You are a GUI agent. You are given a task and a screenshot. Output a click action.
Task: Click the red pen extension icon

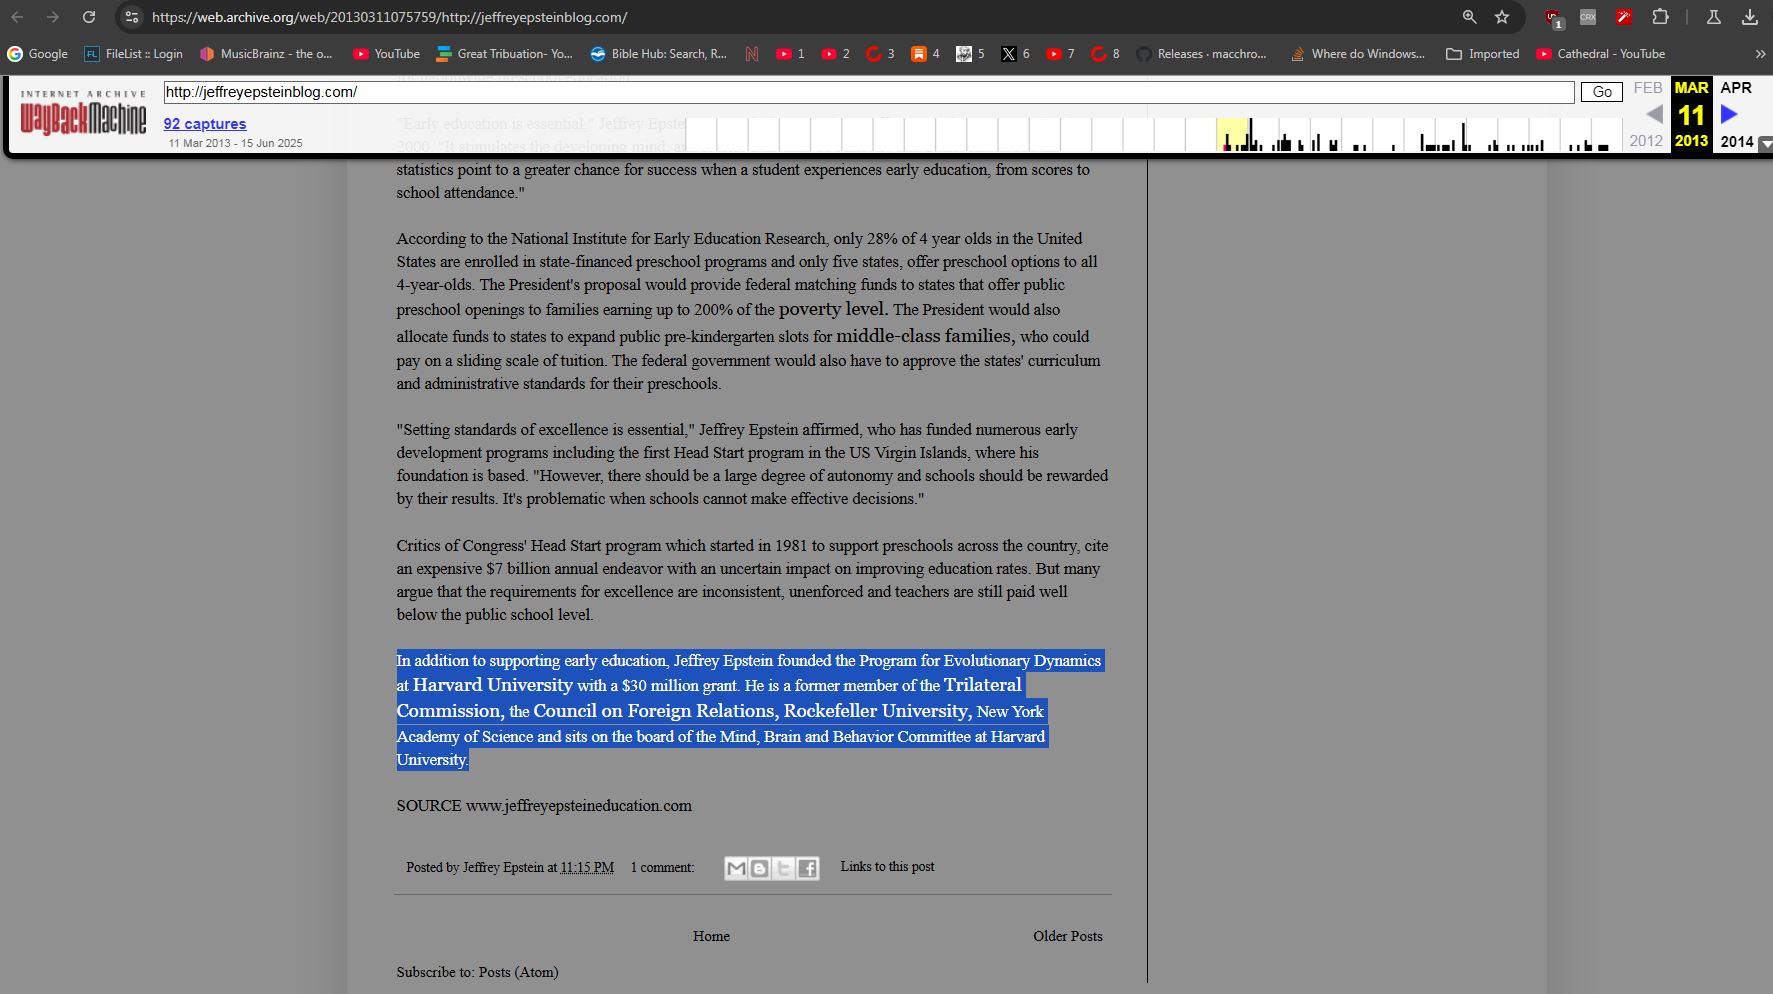tap(1624, 17)
